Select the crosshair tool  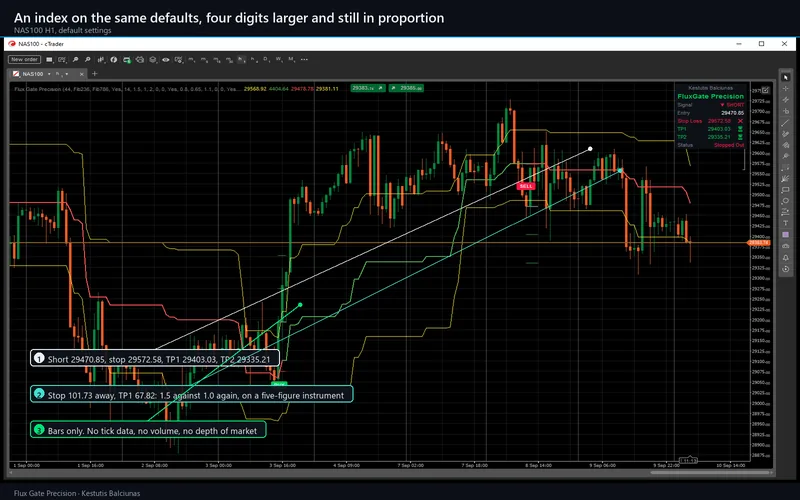[x=786, y=88]
